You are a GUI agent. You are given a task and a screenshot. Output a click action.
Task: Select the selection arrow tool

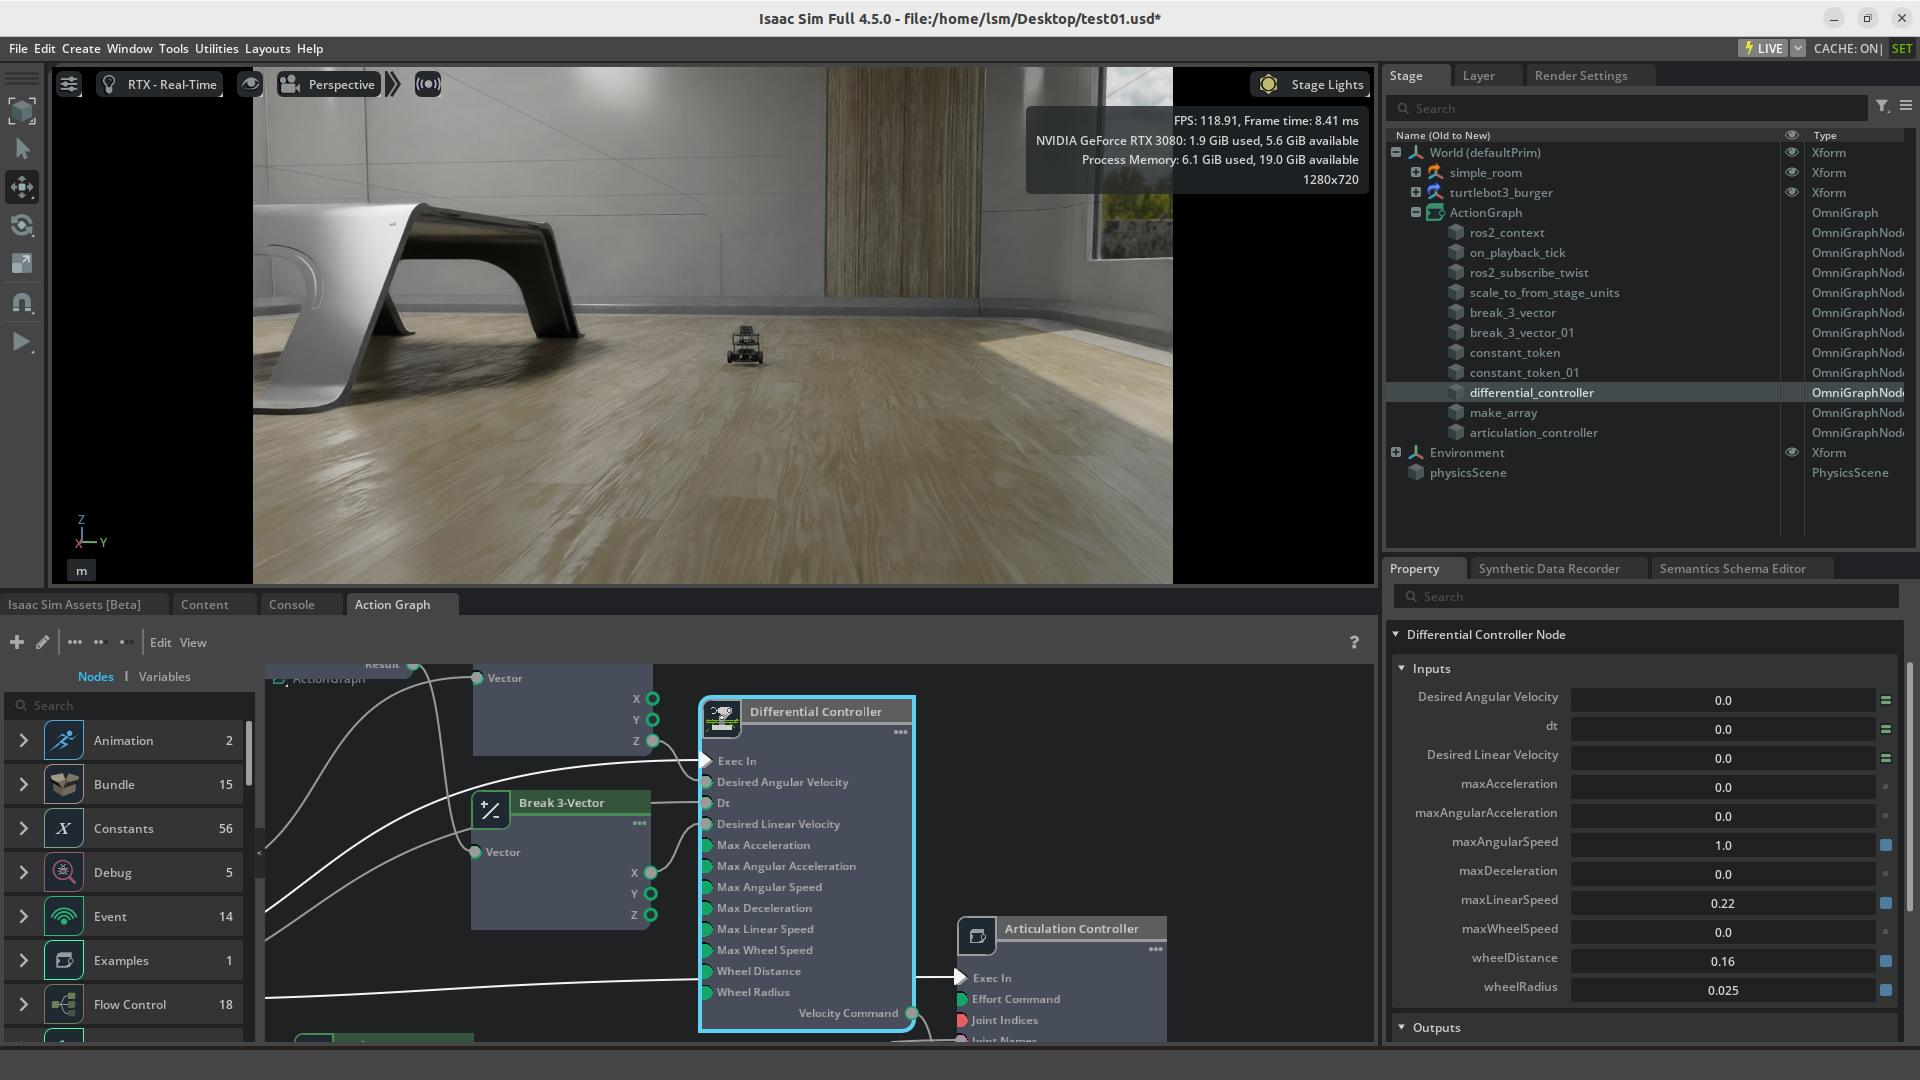(x=22, y=149)
